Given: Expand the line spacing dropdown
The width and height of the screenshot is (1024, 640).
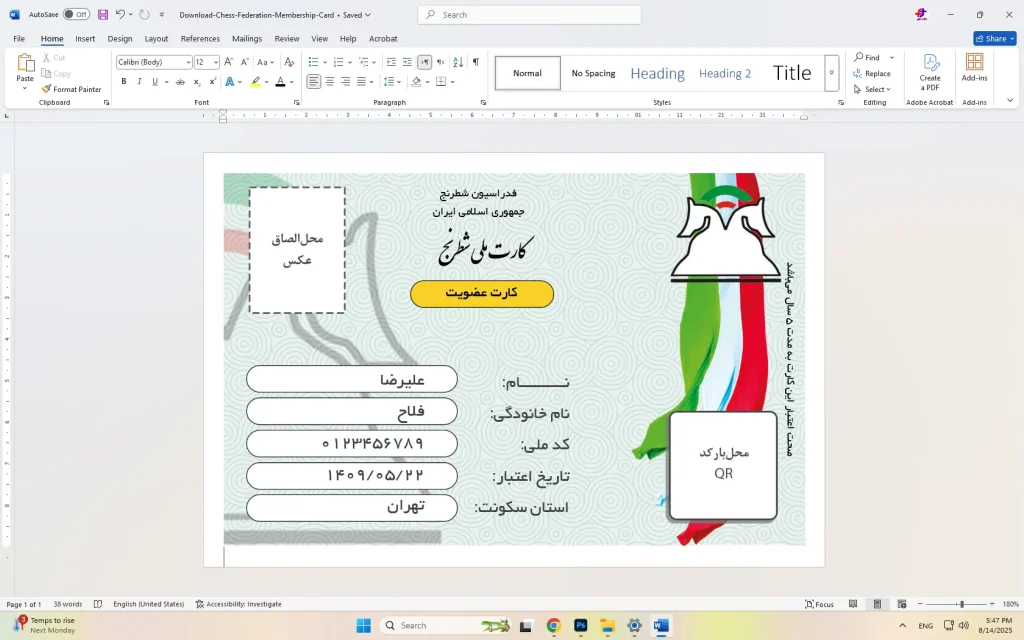Looking at the screenshot, I should (398, 82).
